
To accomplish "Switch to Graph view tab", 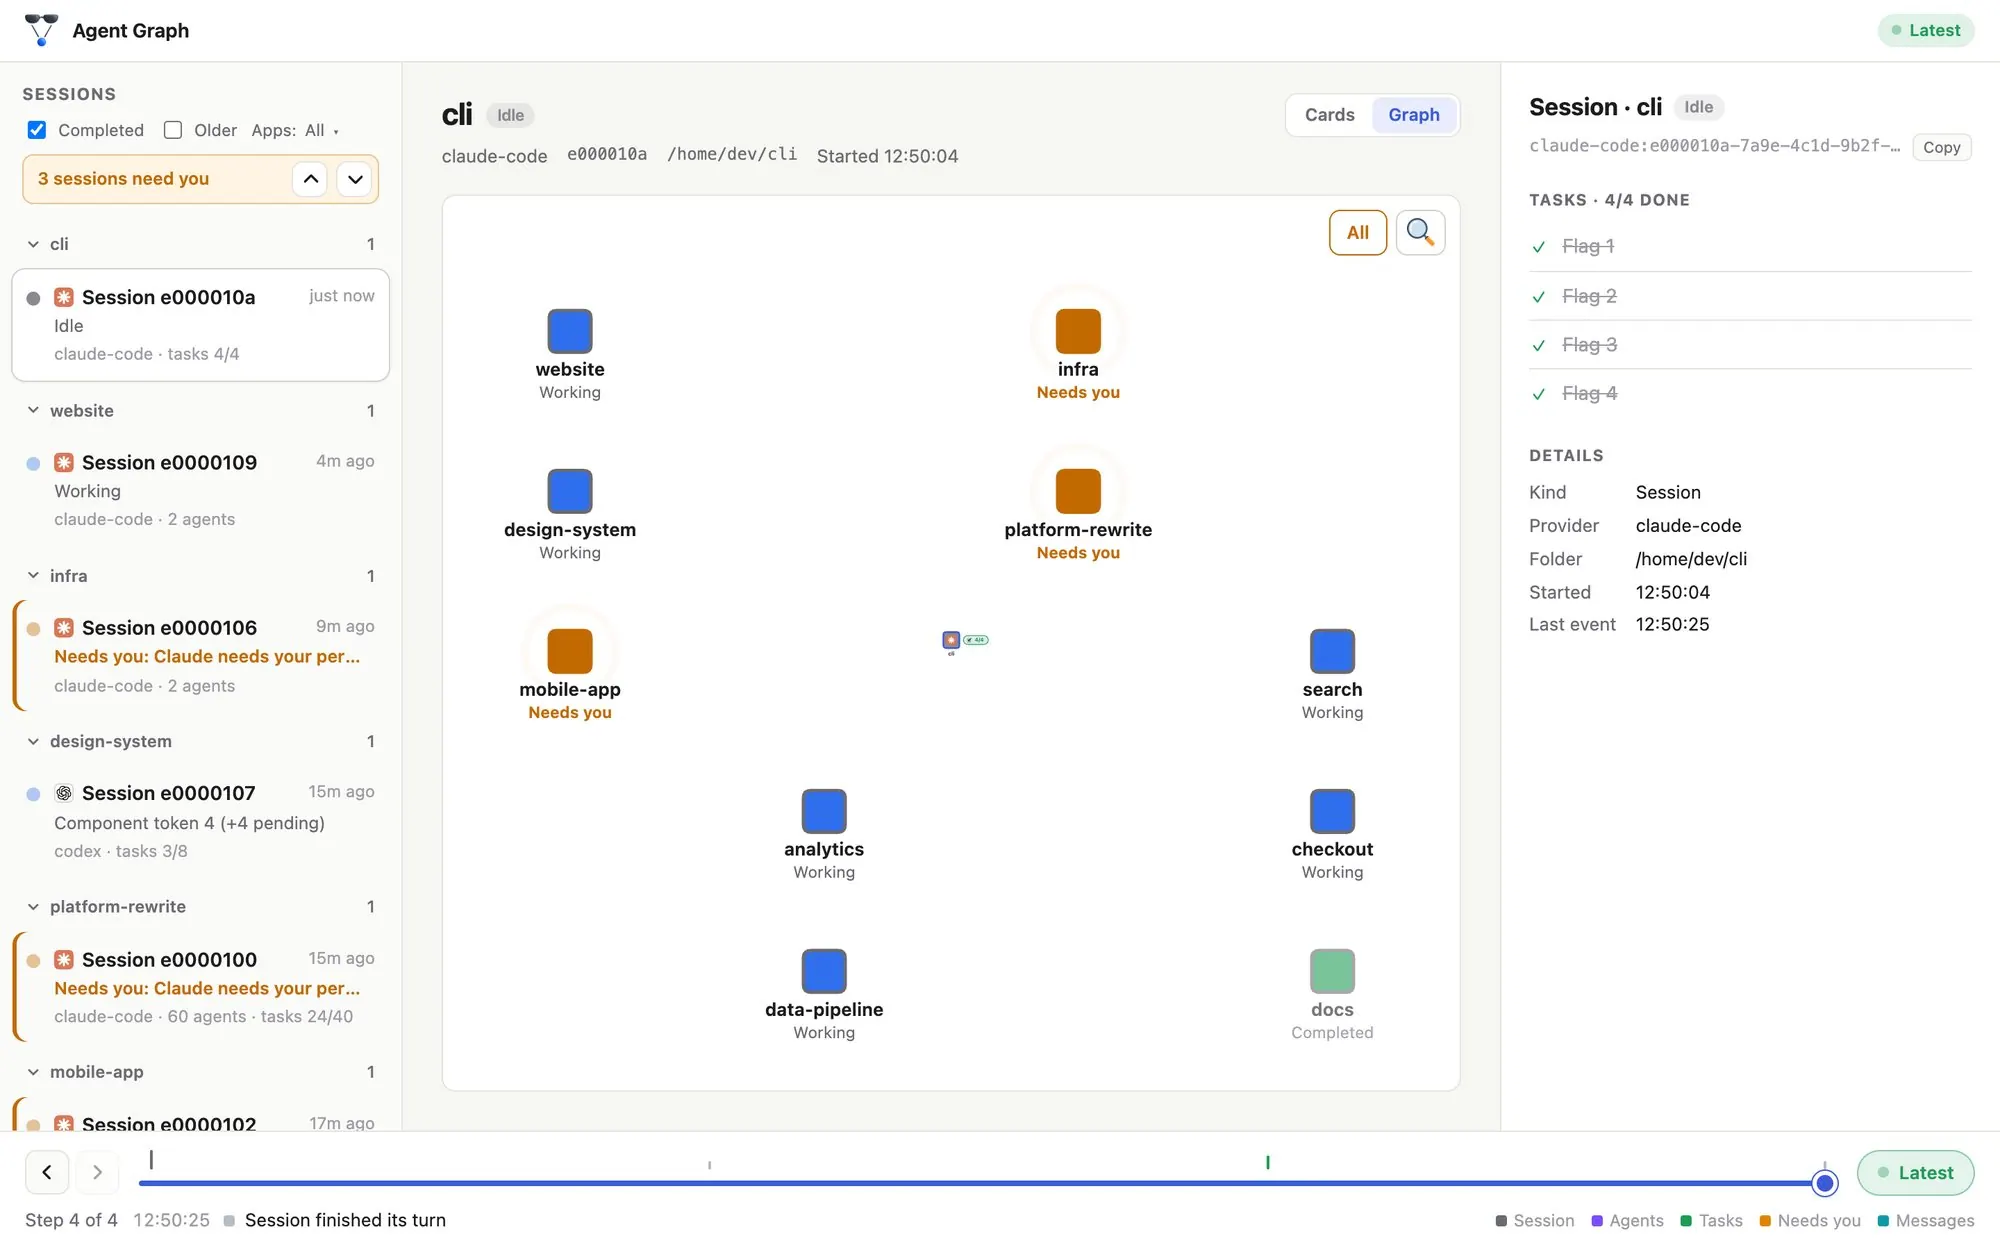I will [x=1414, y=115].
